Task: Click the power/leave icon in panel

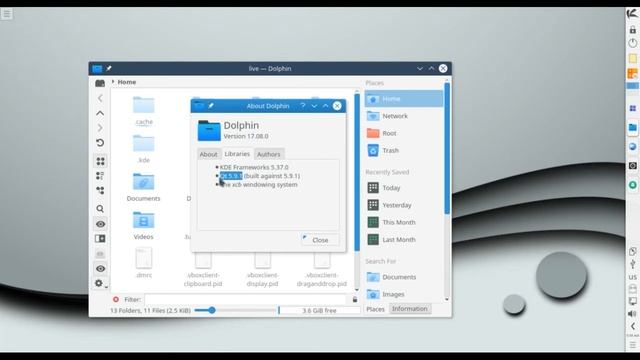Action: pyautogui.click(x=632, y=43)
